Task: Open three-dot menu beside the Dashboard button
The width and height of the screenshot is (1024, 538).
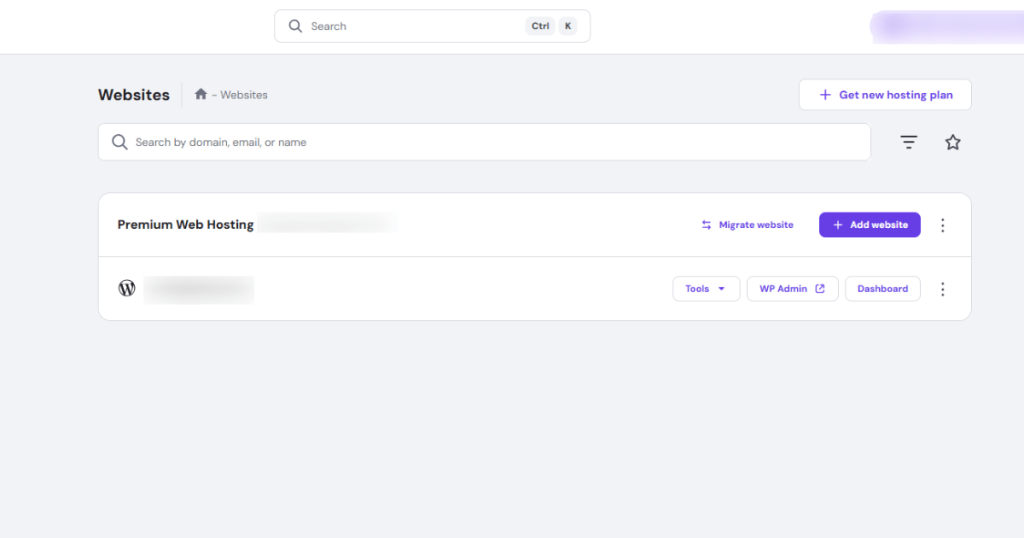Action: click(942, 289)
